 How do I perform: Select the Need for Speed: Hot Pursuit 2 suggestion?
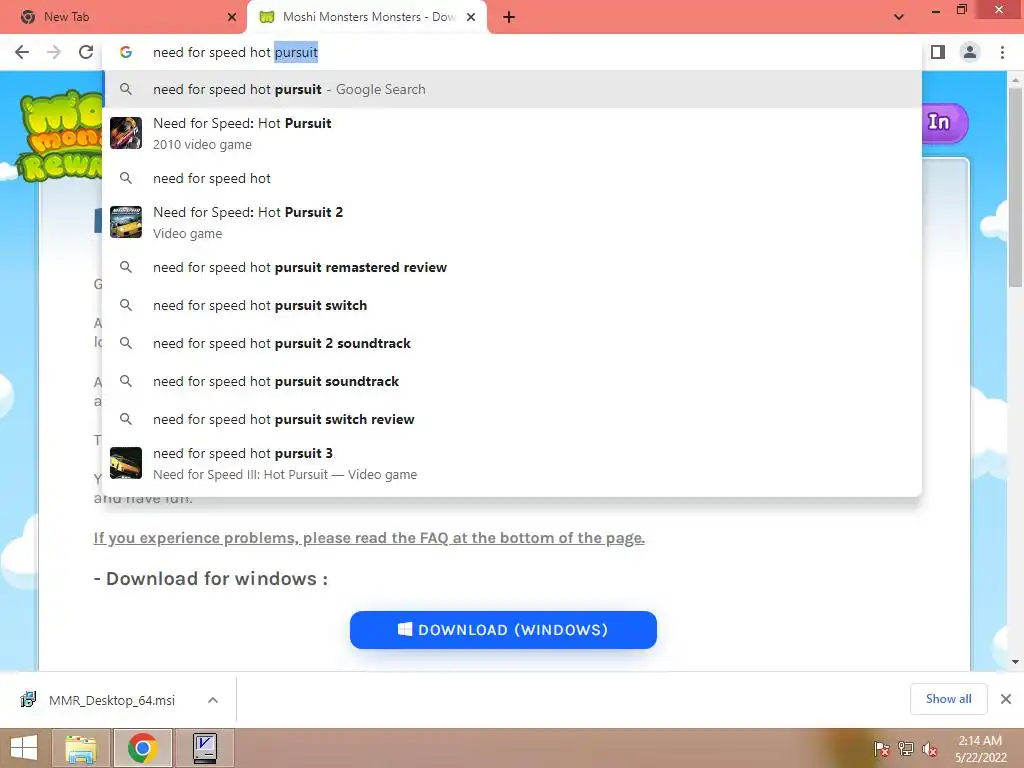click(513, 222)
